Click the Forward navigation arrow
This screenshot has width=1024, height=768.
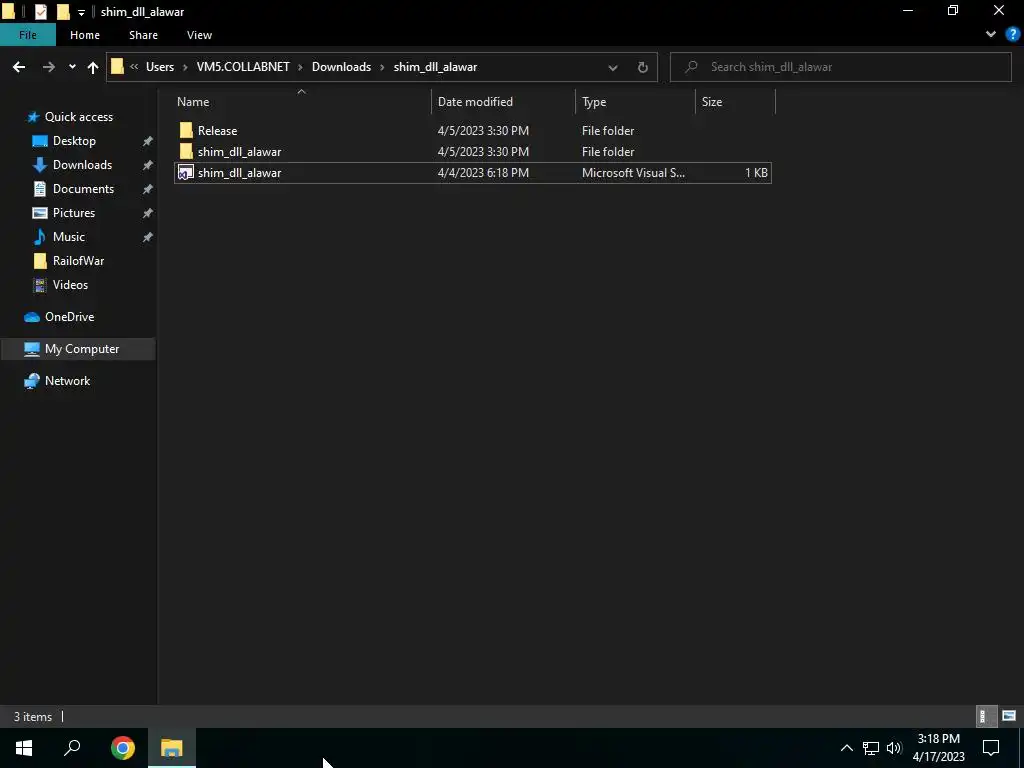[48, 67]
